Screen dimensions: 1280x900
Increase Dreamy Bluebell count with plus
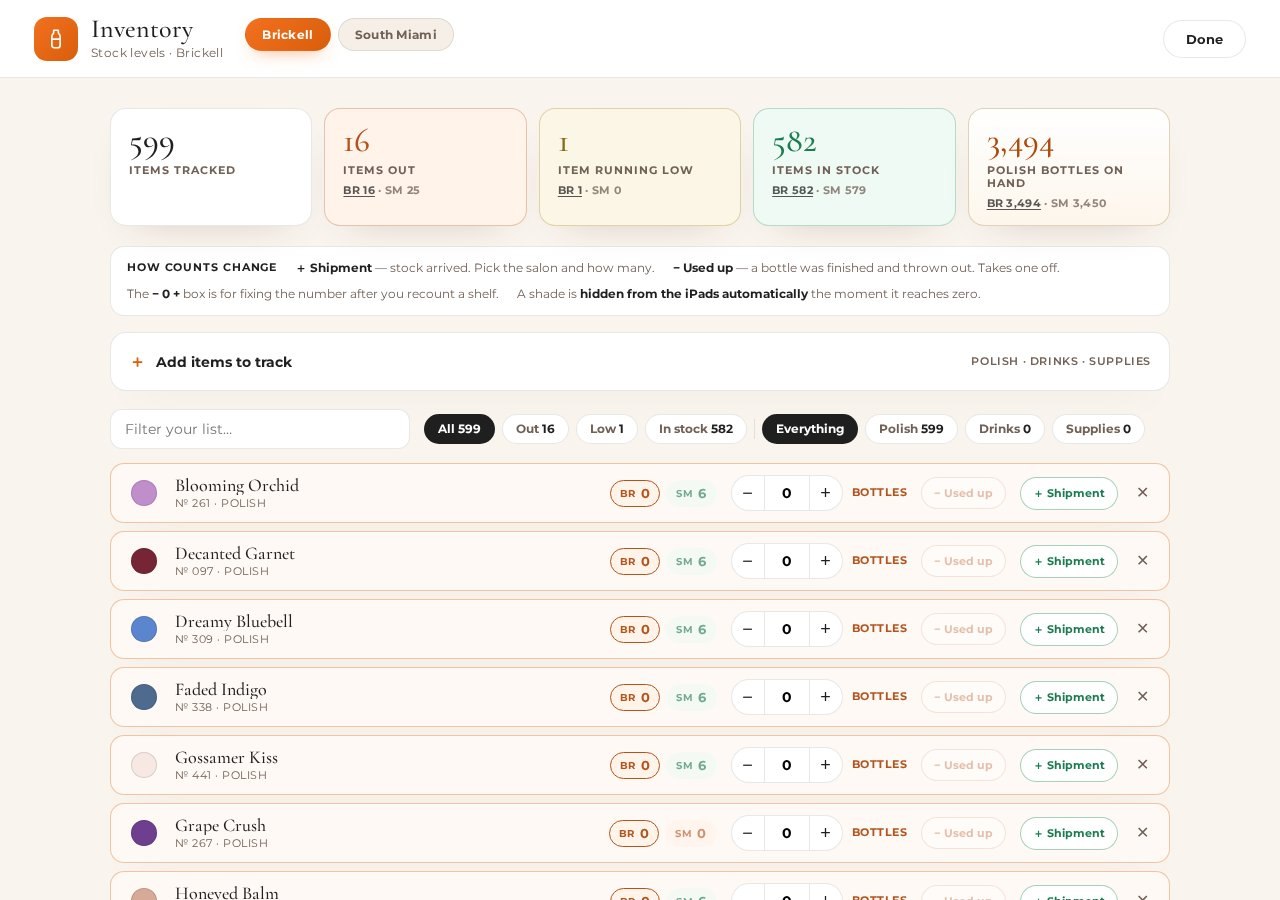(825, 629)
